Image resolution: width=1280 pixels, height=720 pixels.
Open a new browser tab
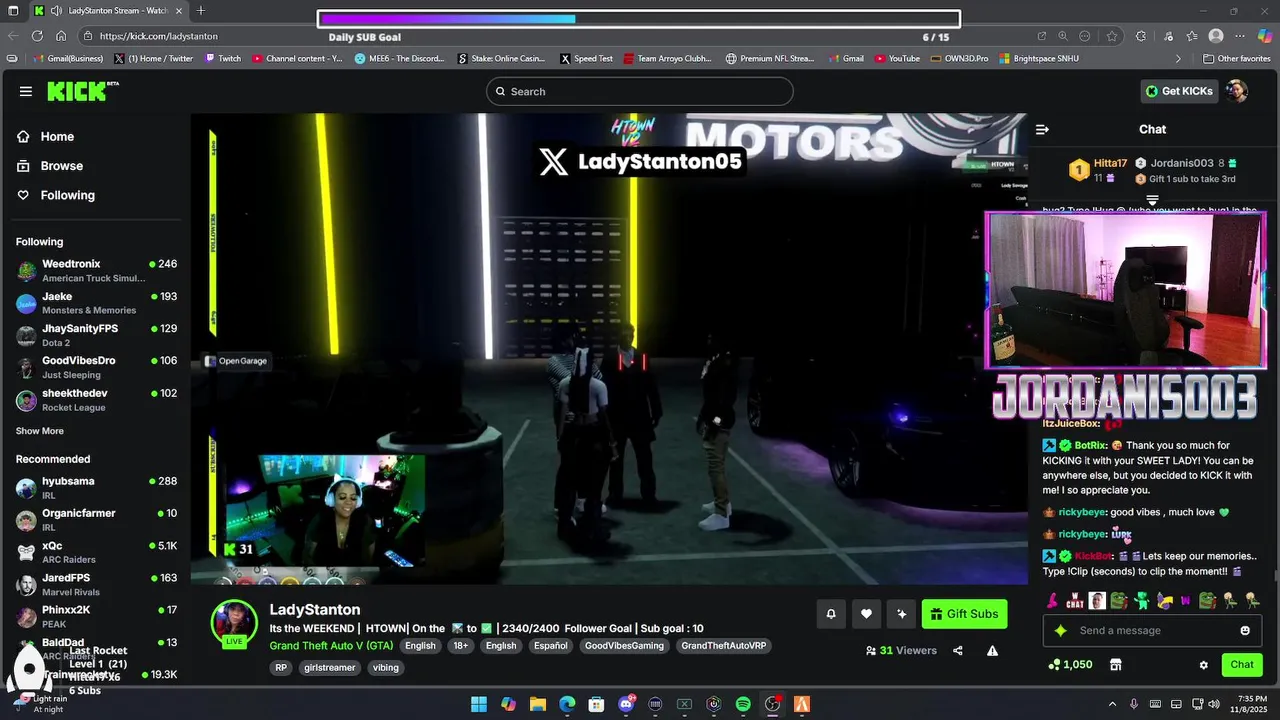[201, 10]
